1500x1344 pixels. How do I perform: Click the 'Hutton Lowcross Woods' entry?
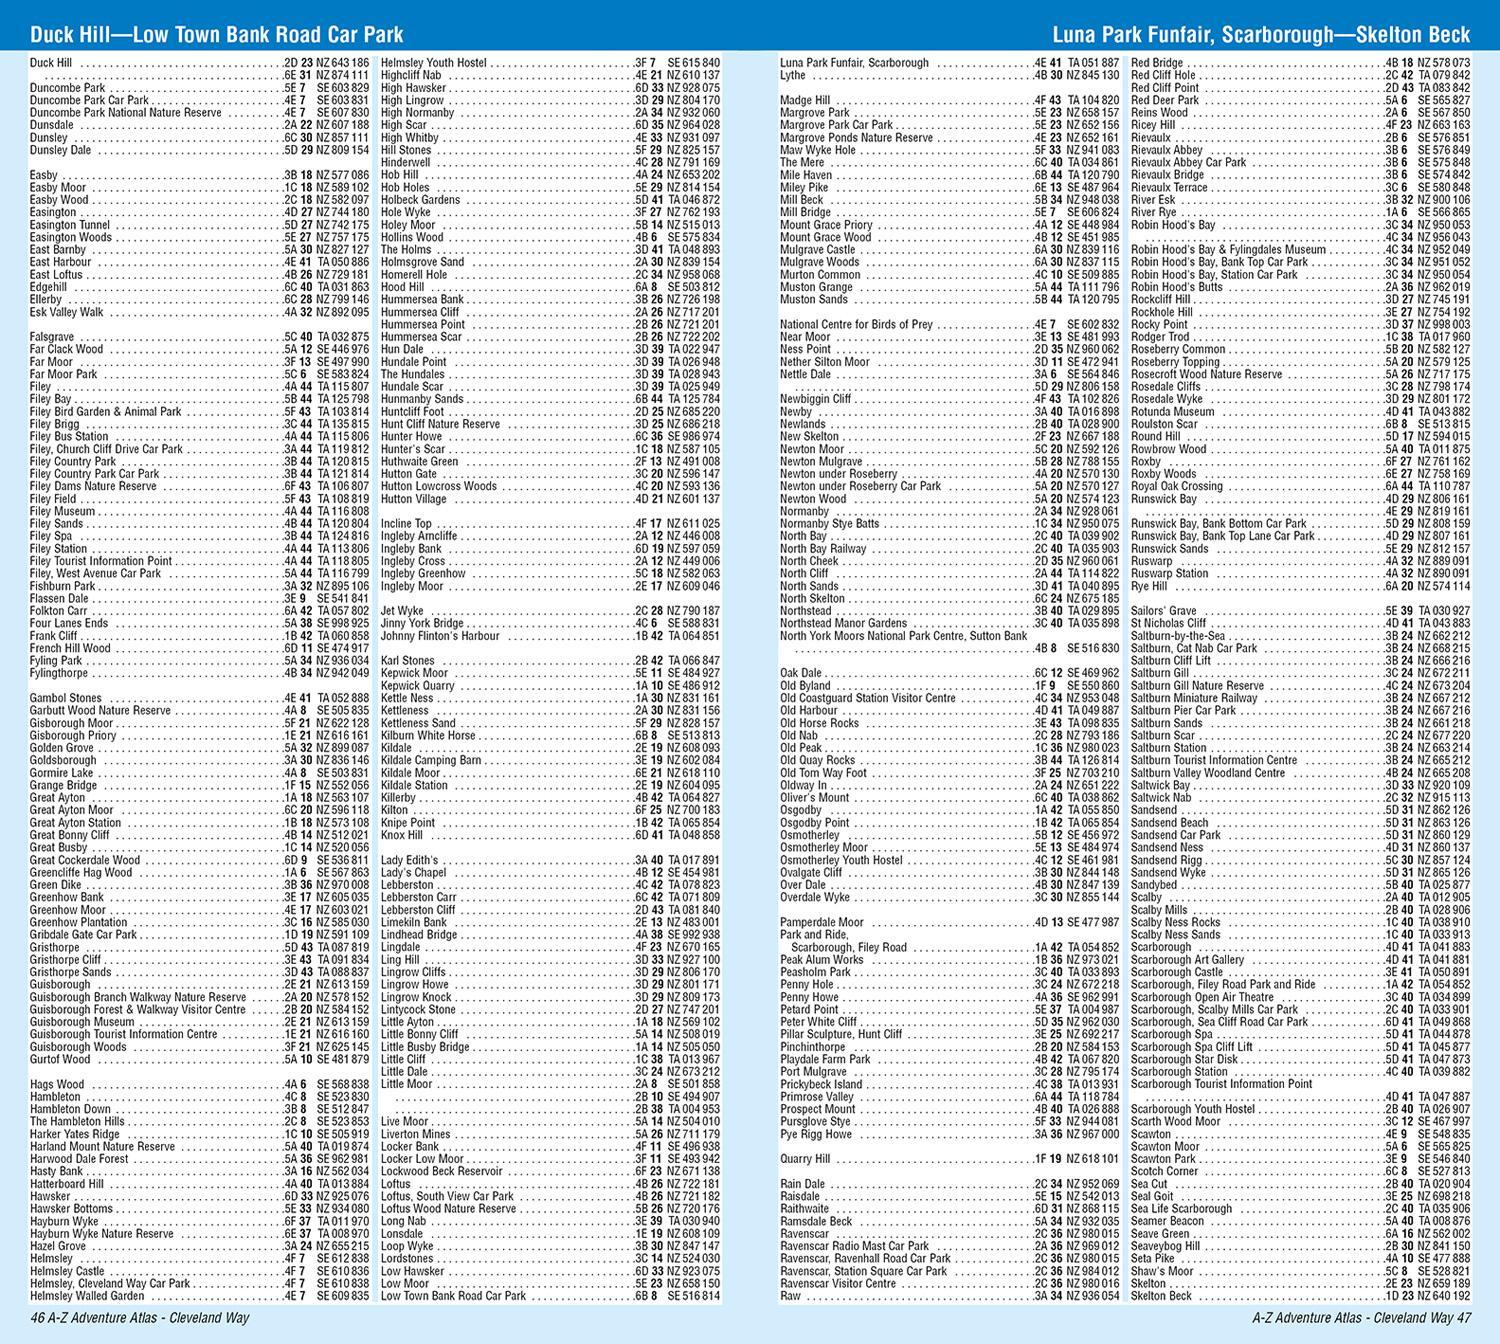tap(550, 486)
